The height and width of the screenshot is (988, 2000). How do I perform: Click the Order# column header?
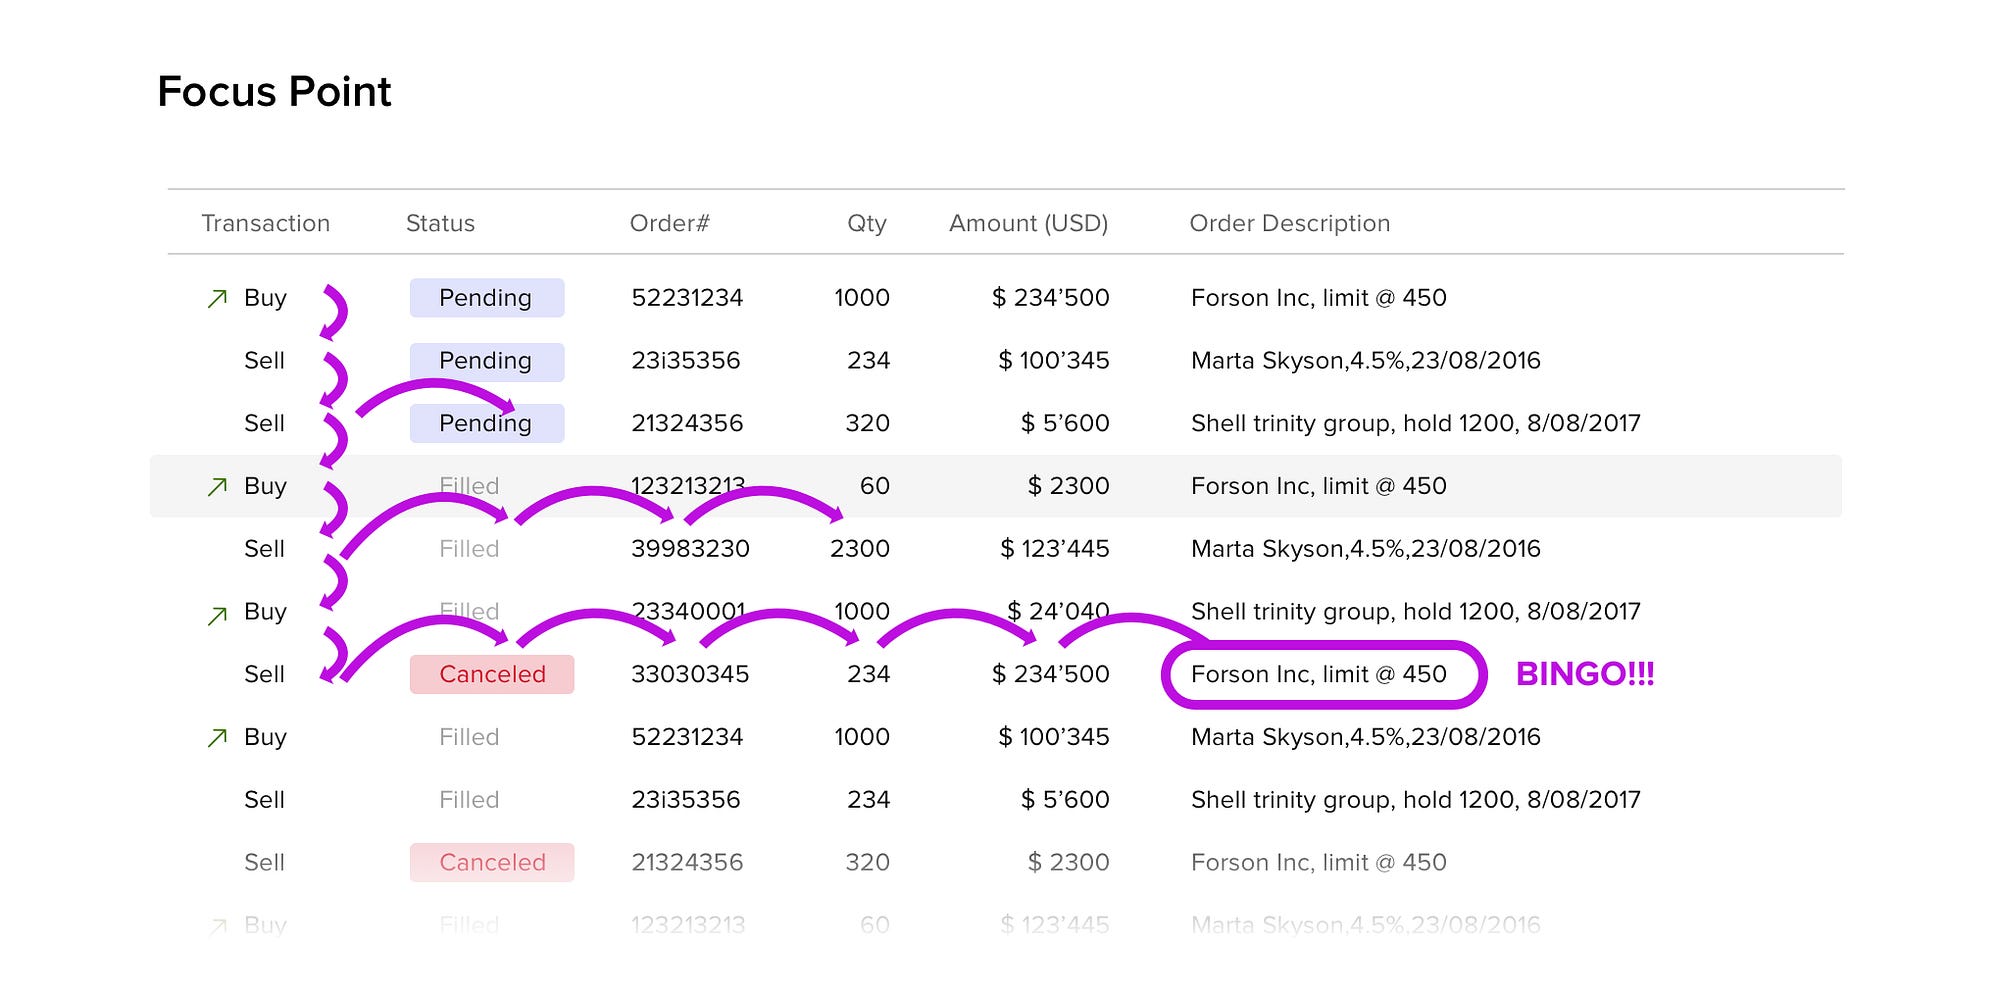pyautogui.click(x=669, y=223)
